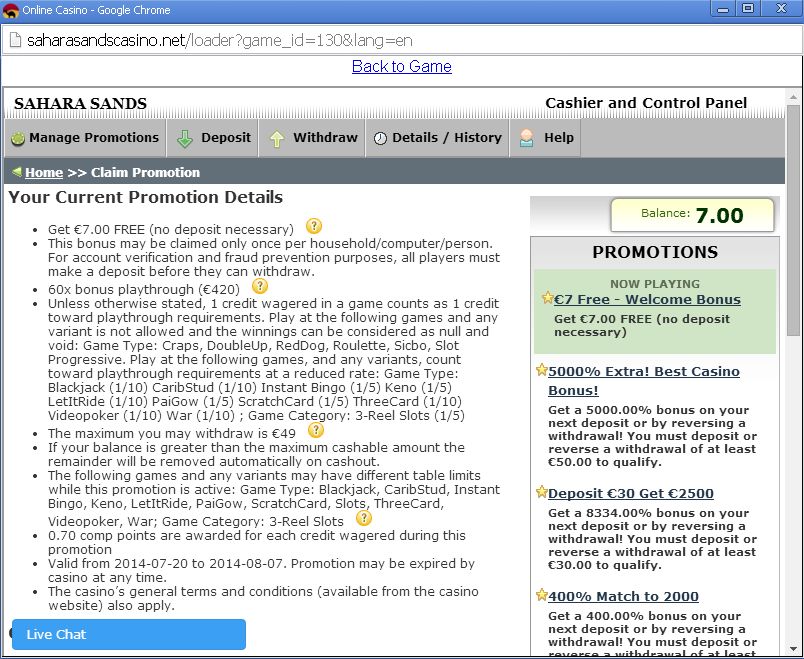
Task: Minimize the Online Casino Chrome window
Action: (723, 9)
